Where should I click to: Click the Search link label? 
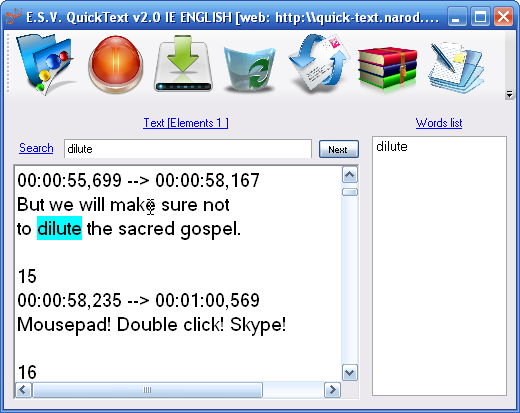point(36,148)
